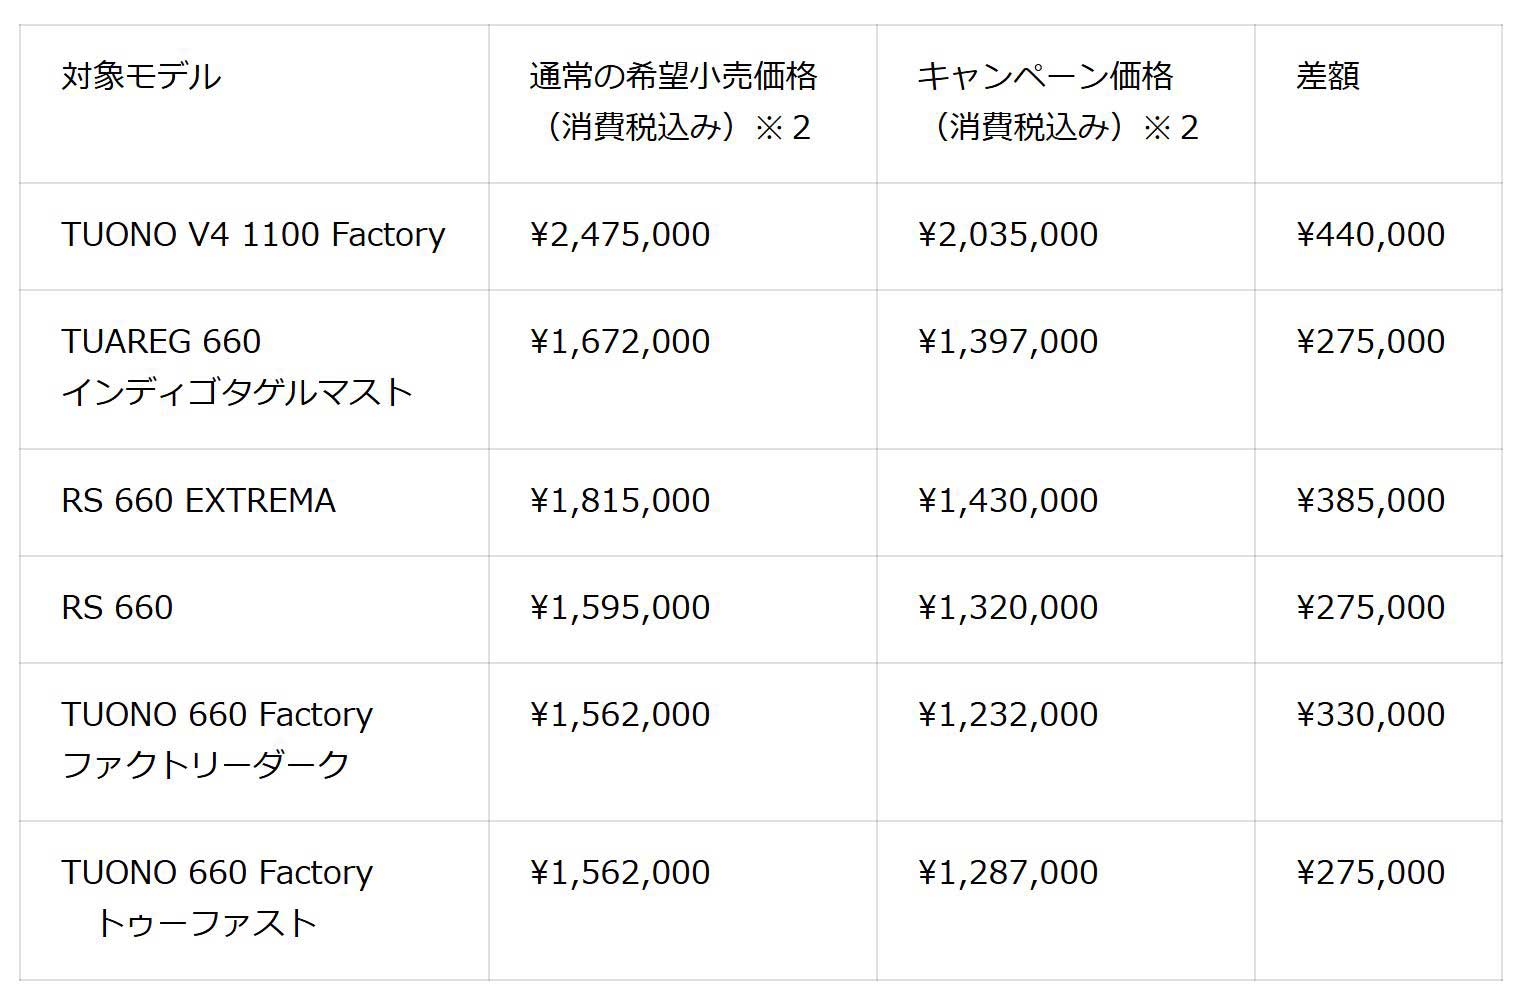Select the ¥385,000 difference cell
The image size is (1526, 1001).
click(x=1370, y=501)
